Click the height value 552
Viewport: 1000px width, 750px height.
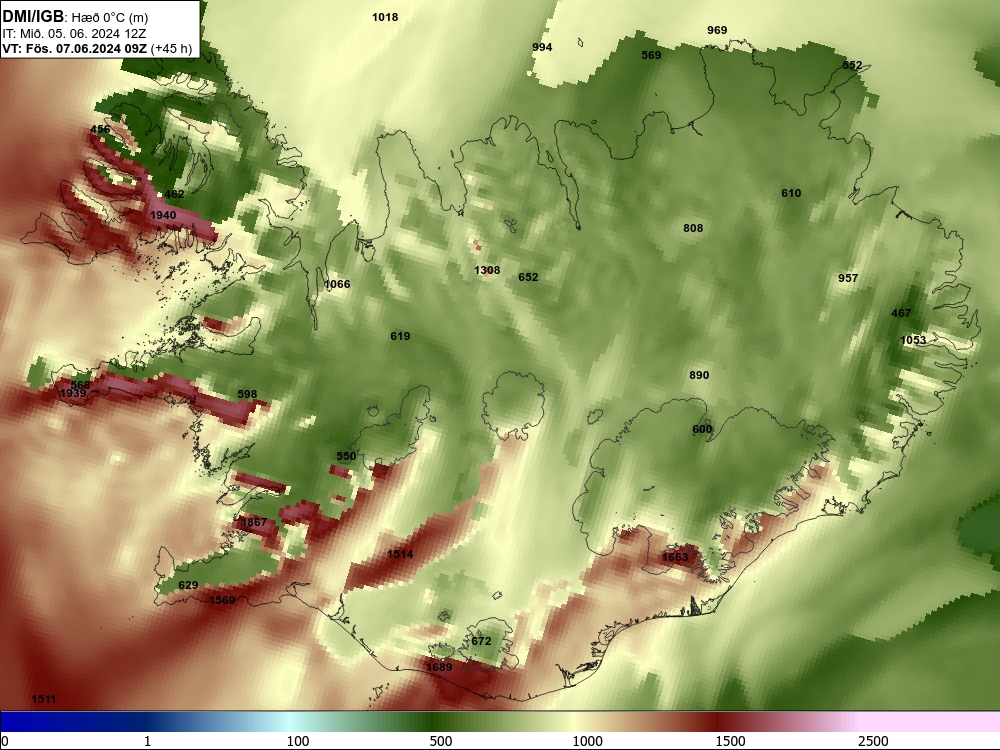coord(852,65)
